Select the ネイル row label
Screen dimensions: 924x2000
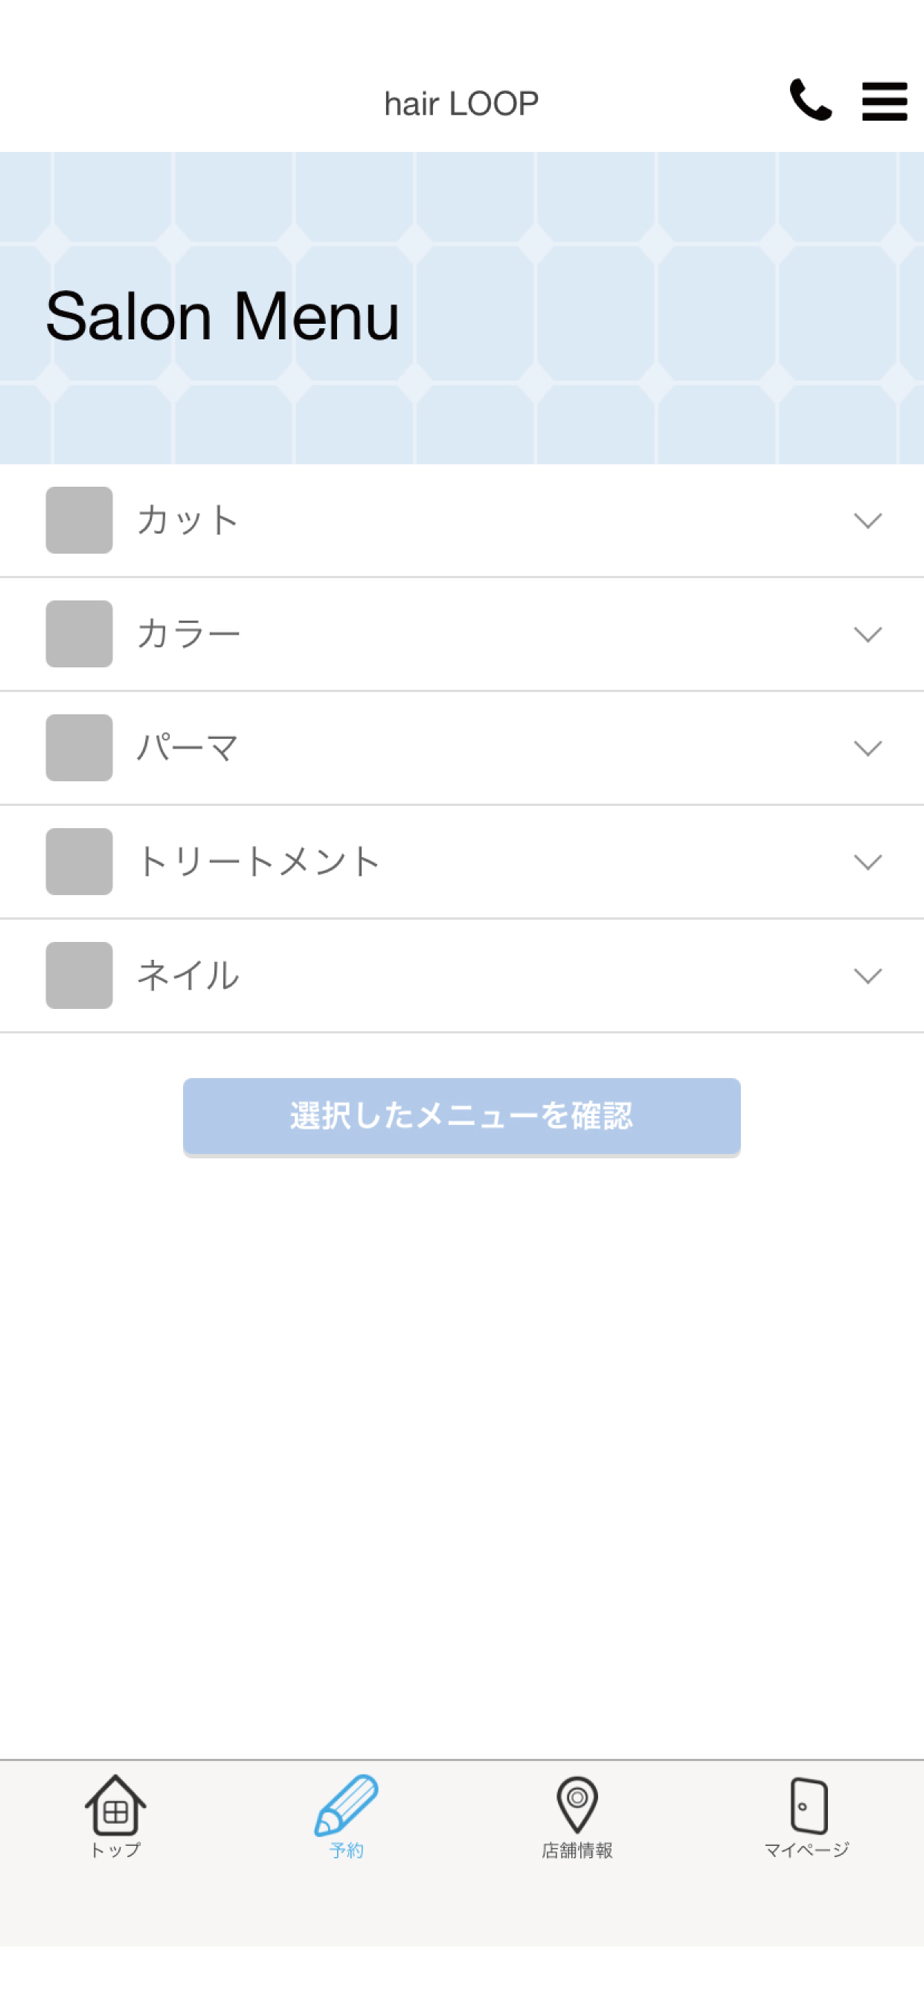click(188, 976)
